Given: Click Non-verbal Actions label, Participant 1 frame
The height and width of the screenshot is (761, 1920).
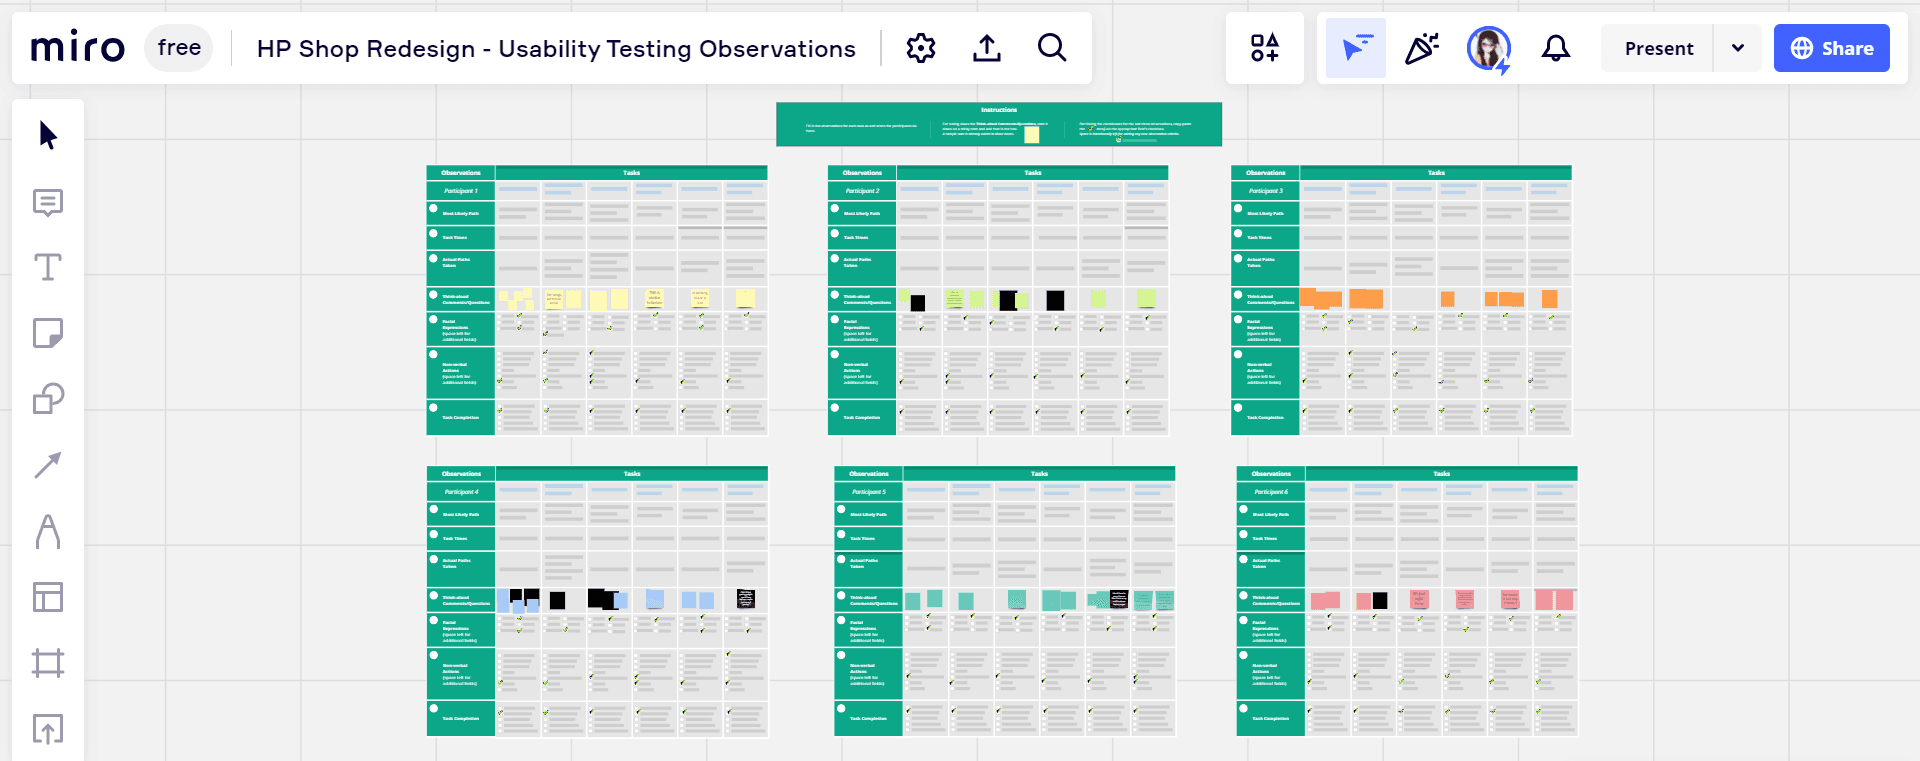Looking at the screenshot, I should tap(458, 373).
